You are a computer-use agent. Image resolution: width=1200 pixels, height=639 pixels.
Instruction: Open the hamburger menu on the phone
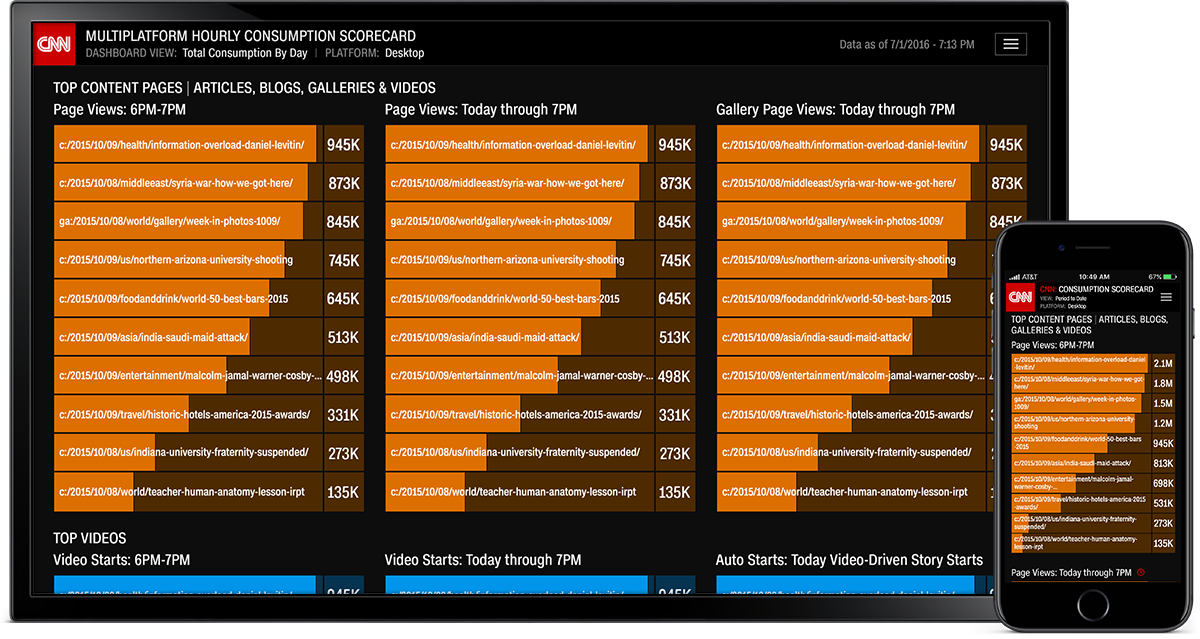coord(1166,297)
